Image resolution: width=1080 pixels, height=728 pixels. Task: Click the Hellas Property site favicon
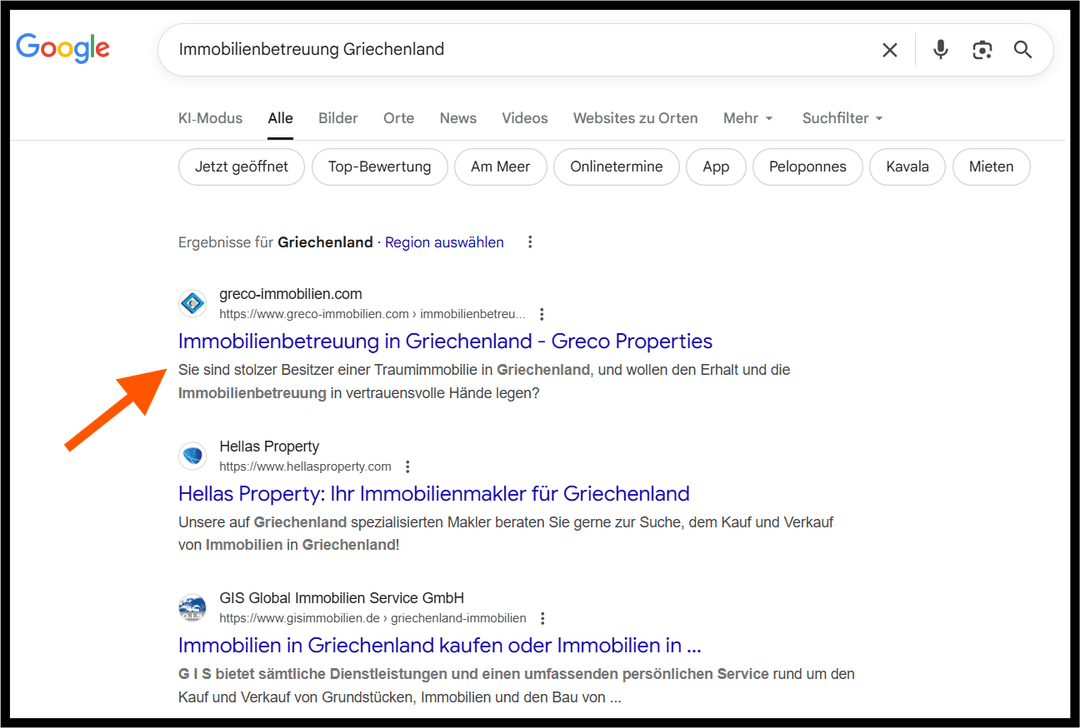[x=192, y=455]
